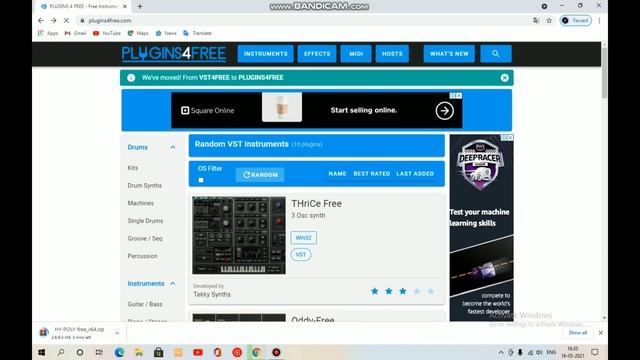Open Windows Start menu
This screenshot has width=640, height=360.
click(42, 352)
